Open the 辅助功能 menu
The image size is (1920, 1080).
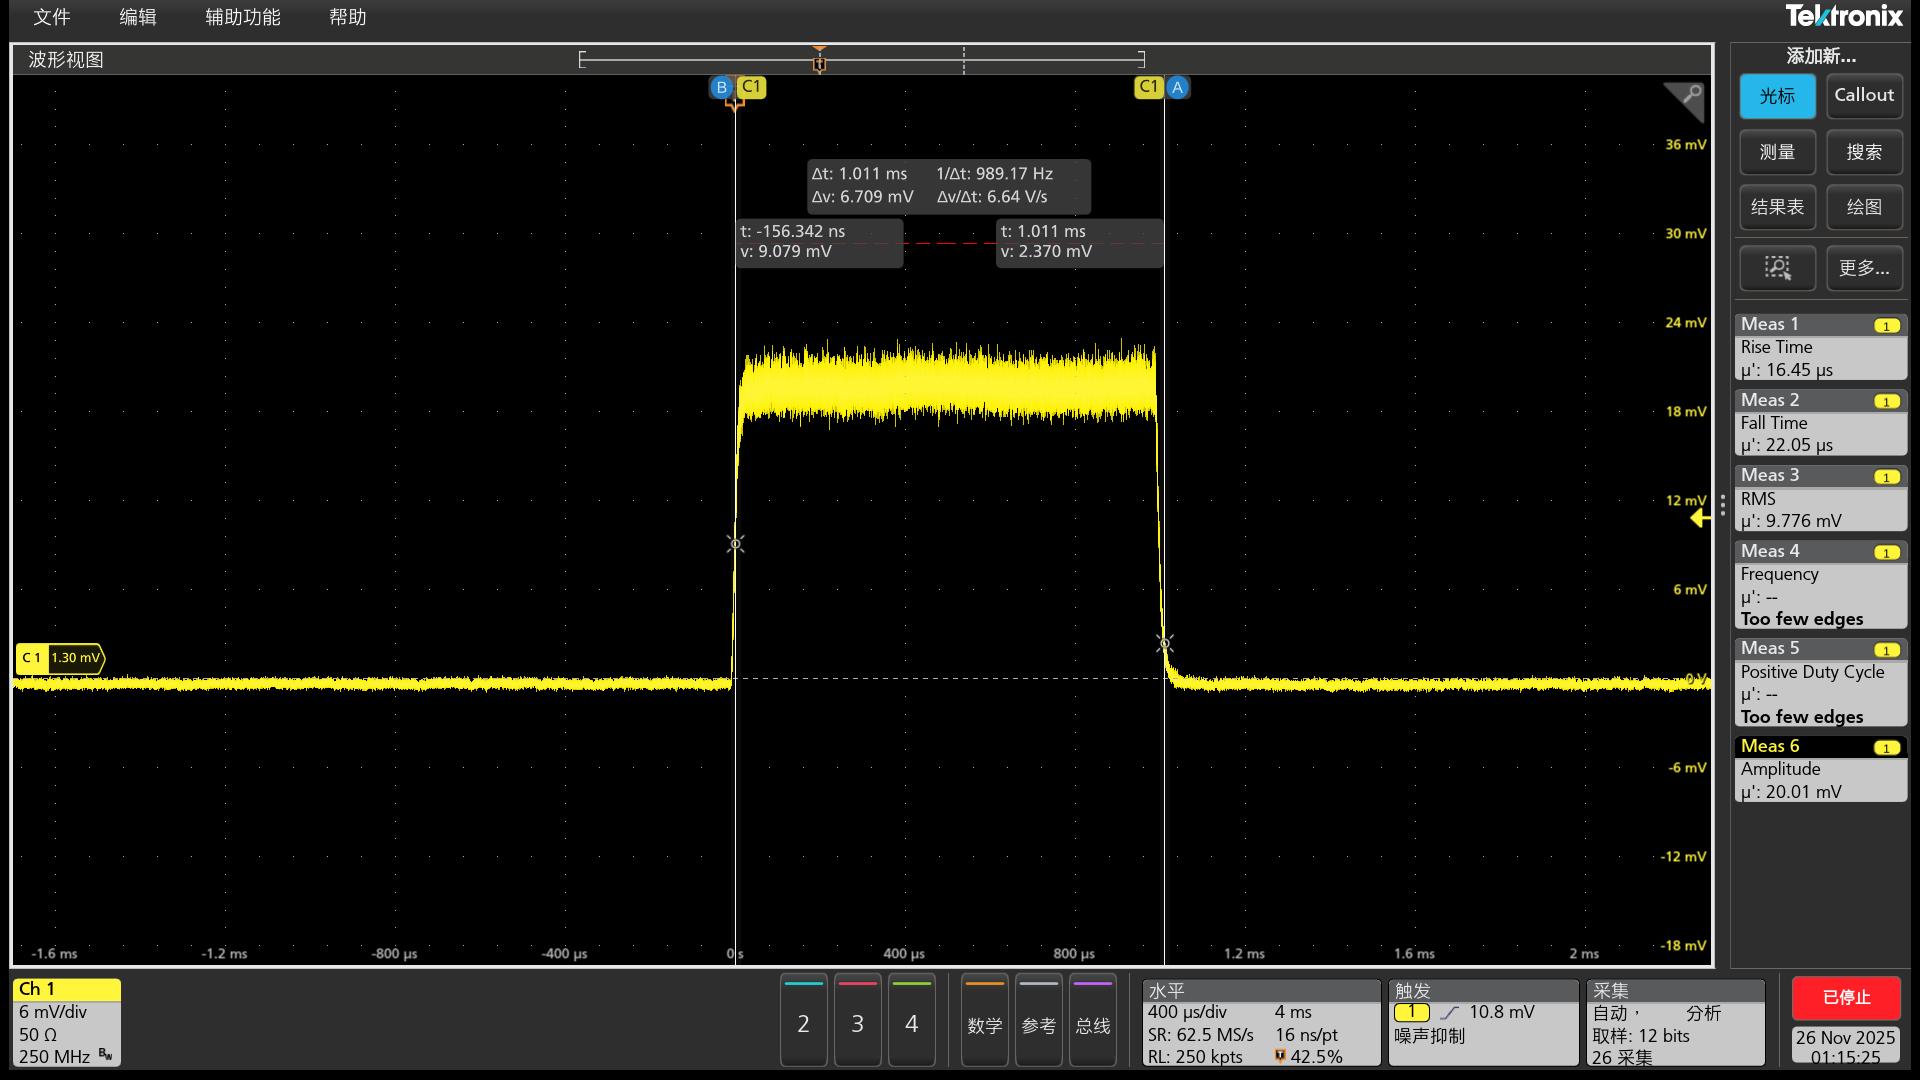(243, 17)
